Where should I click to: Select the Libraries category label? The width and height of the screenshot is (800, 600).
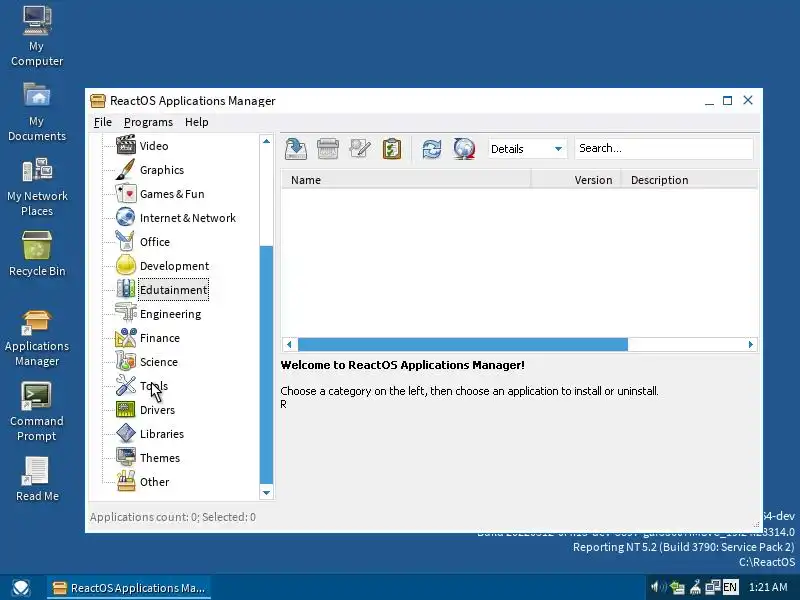click(x=162, y=434)
